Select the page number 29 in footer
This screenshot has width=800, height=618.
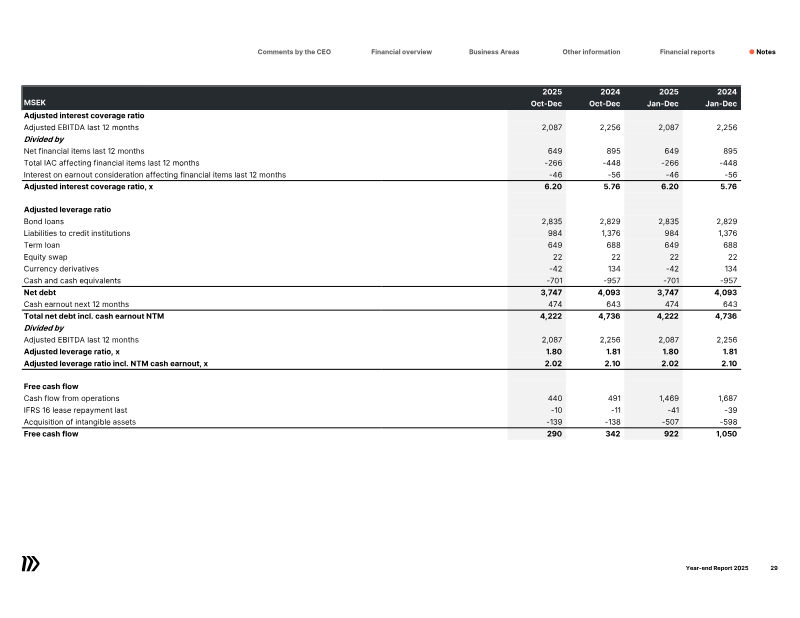pyautogui.click(x=773, y=567)
